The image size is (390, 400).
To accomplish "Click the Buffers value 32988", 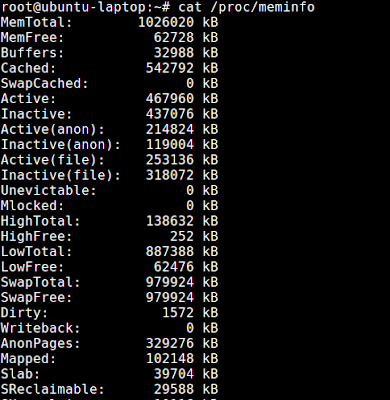I will pyautogui.click(x=173, y=53).
